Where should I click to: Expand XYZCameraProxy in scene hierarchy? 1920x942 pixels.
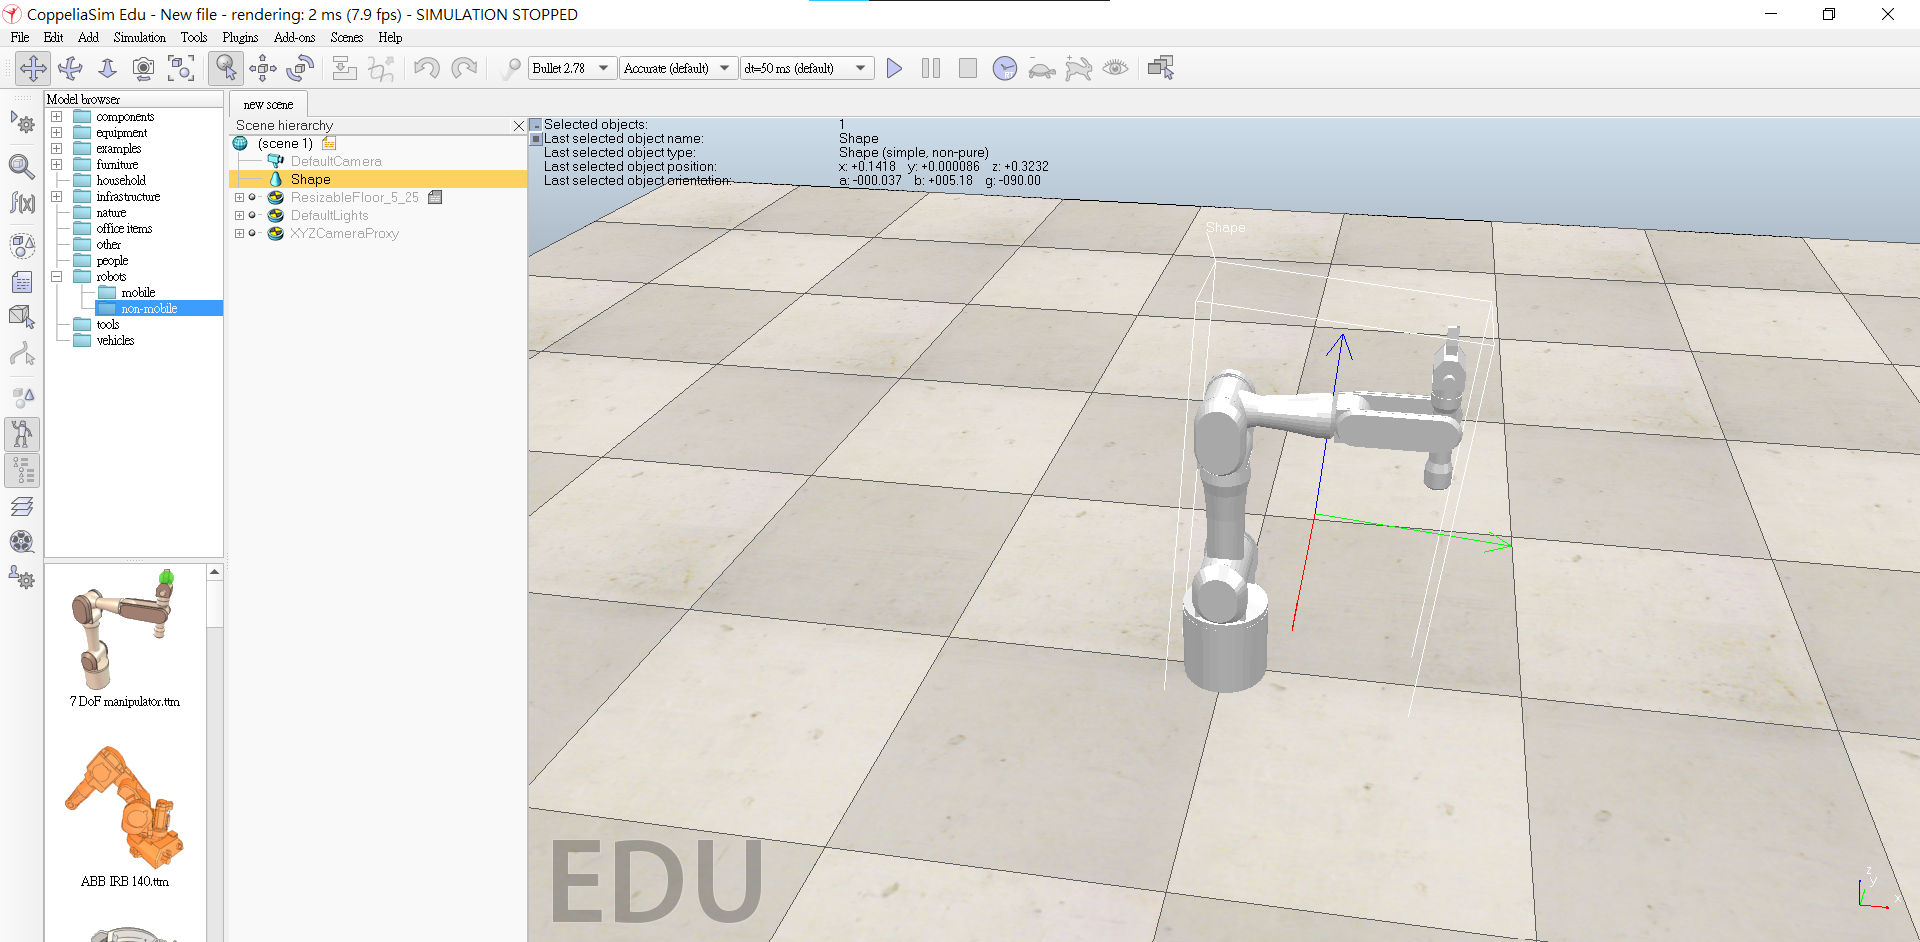point(239,234)
